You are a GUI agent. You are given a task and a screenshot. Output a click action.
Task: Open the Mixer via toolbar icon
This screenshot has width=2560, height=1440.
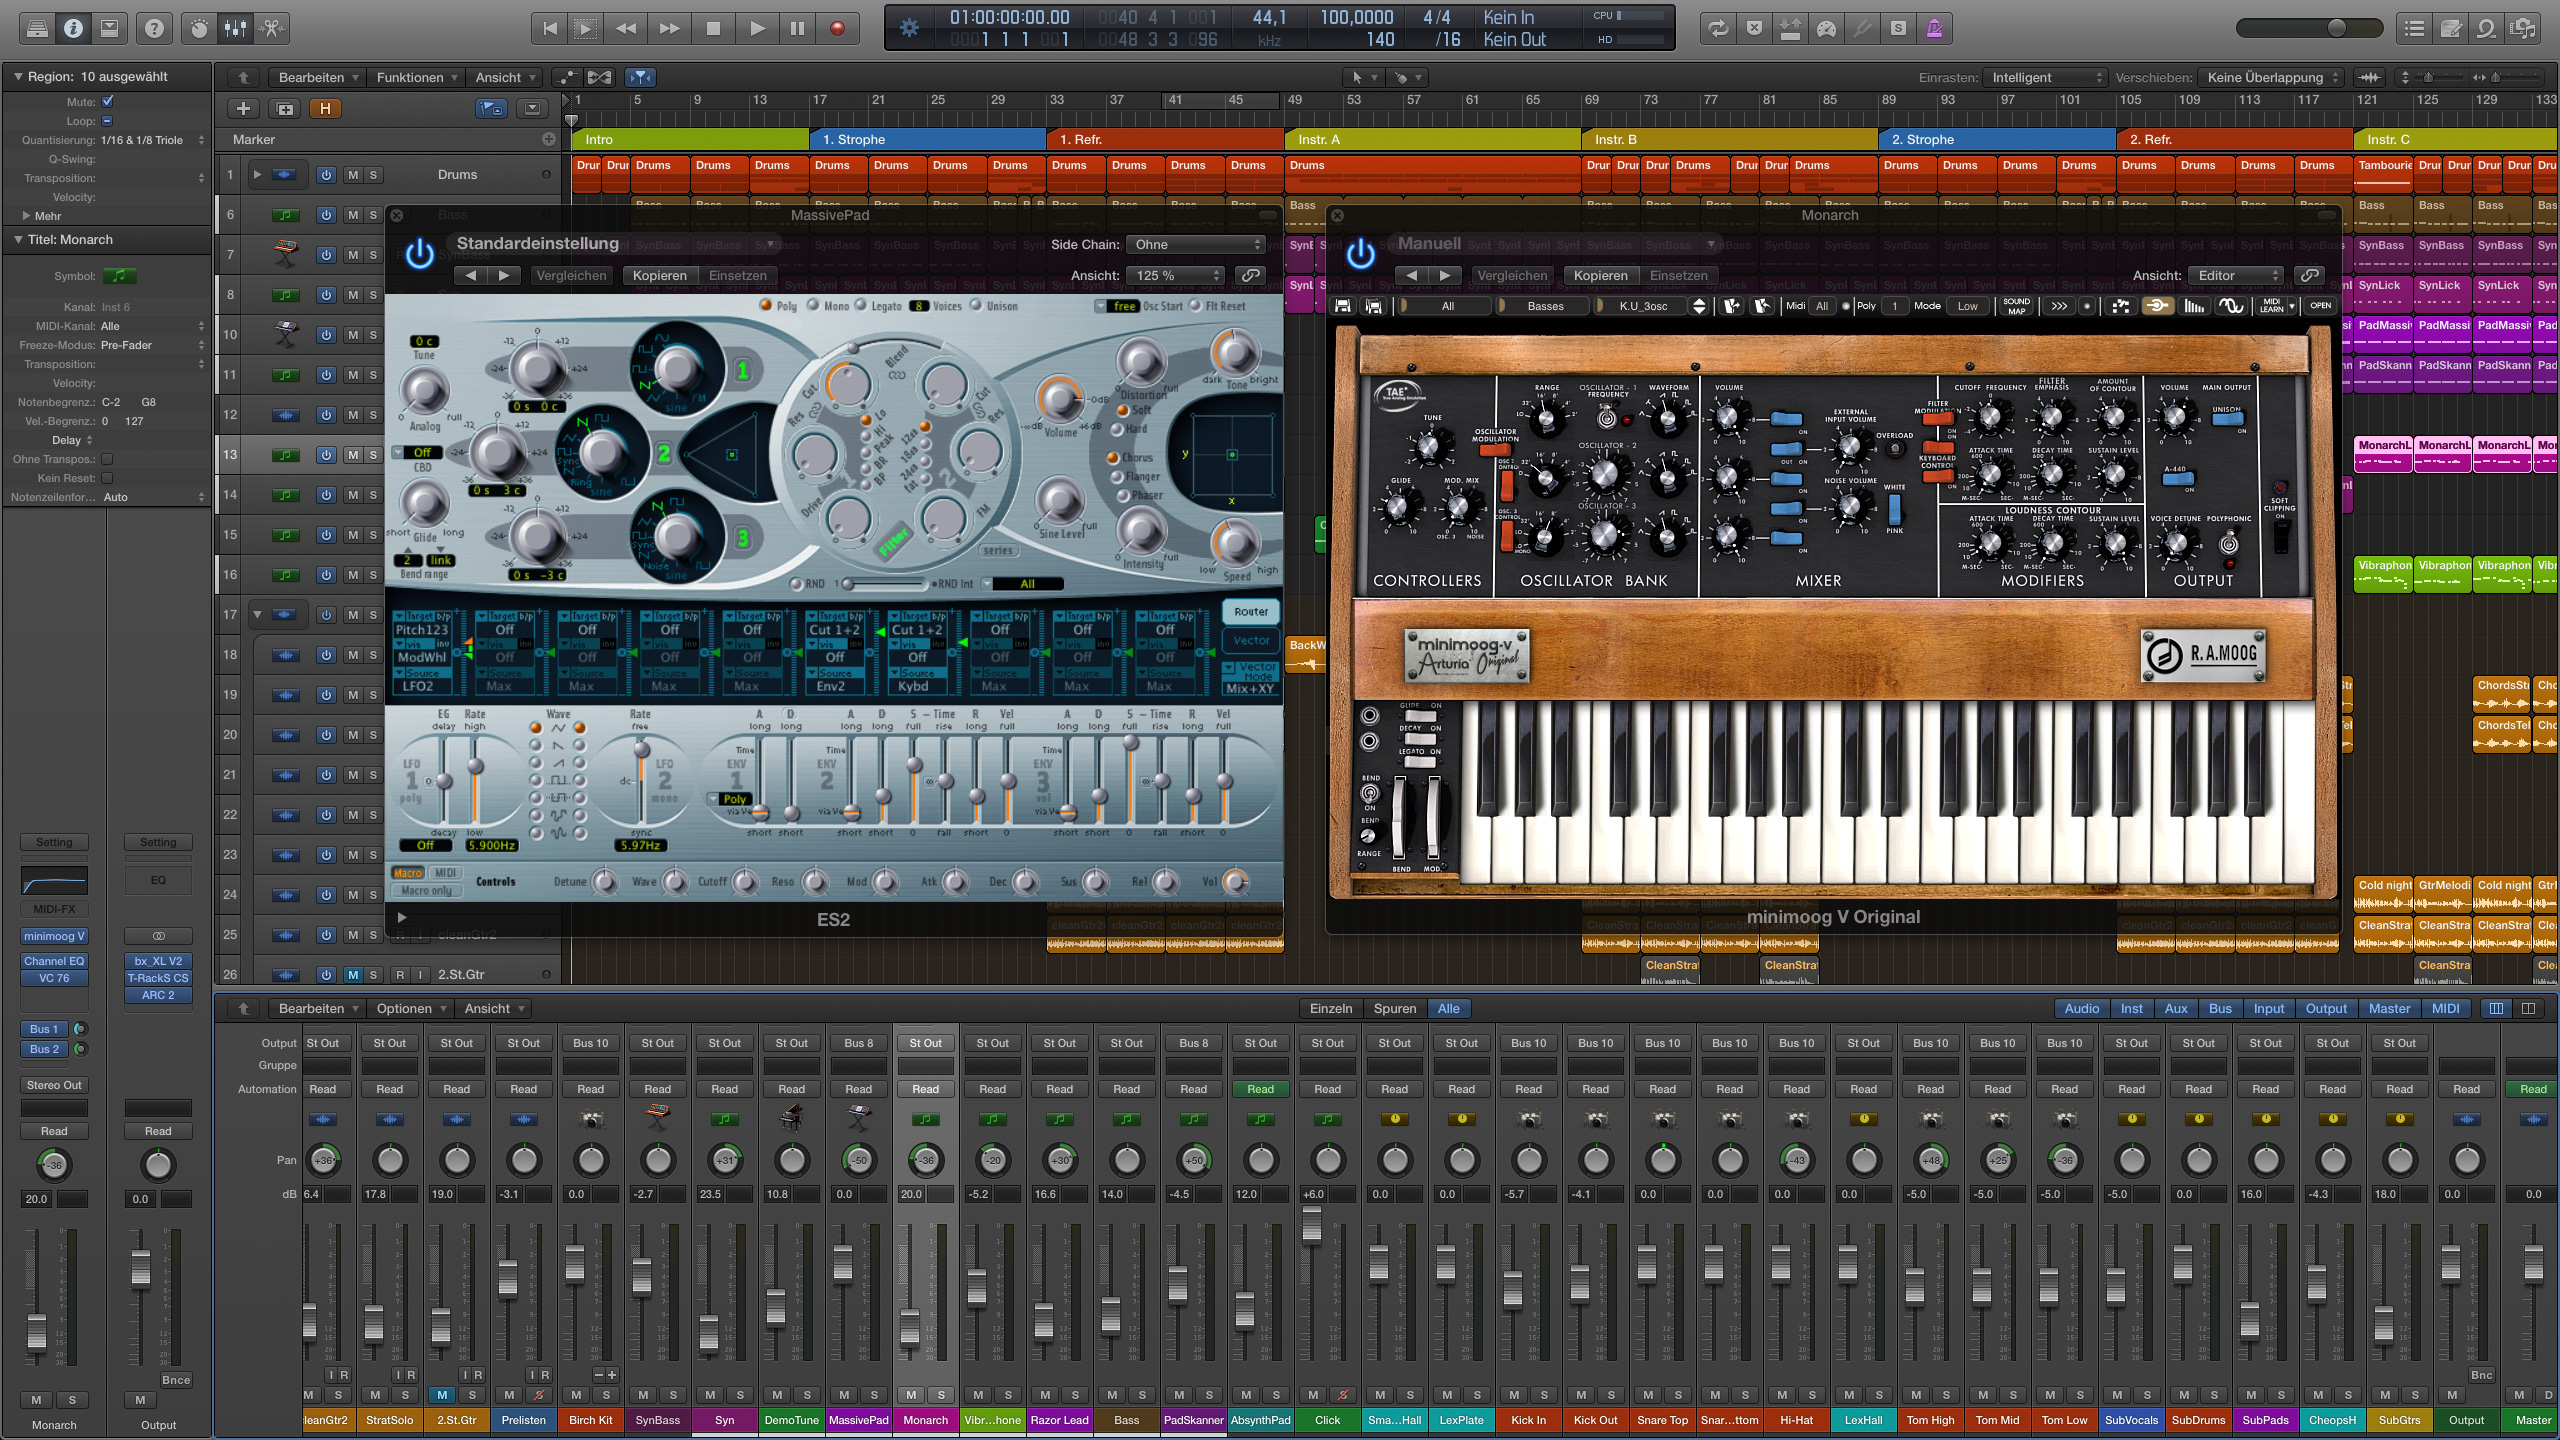236,29
